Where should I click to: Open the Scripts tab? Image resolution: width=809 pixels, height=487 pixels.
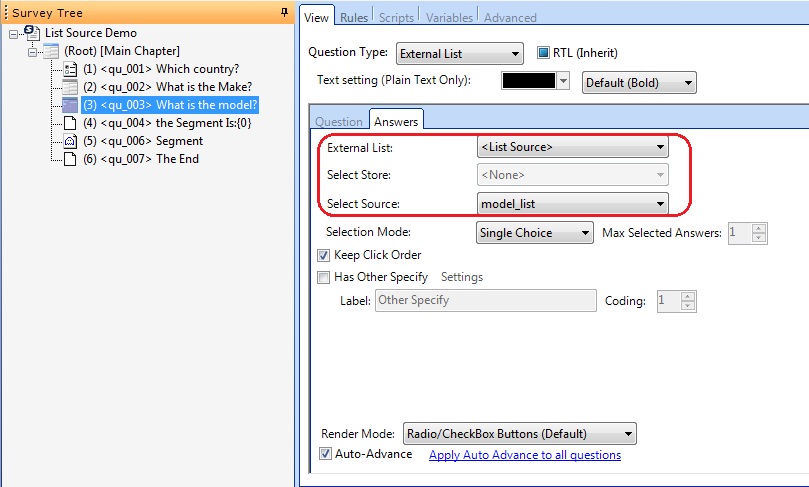(x=396, y=17)
